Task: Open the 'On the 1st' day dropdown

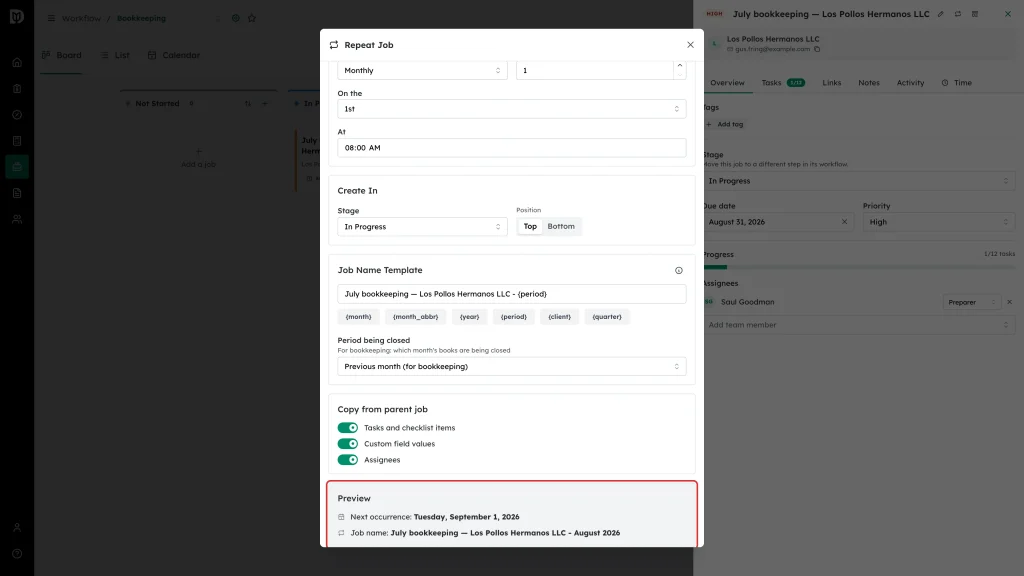Action: pyautogui.click(x=511, y=109)
